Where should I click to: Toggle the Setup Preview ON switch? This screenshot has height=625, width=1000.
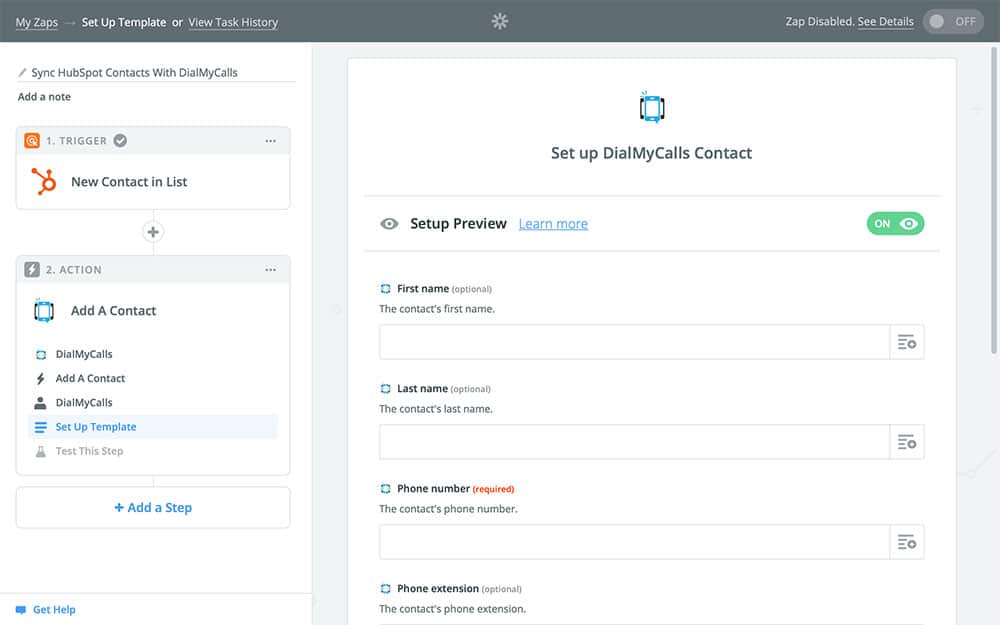(895, 224)
